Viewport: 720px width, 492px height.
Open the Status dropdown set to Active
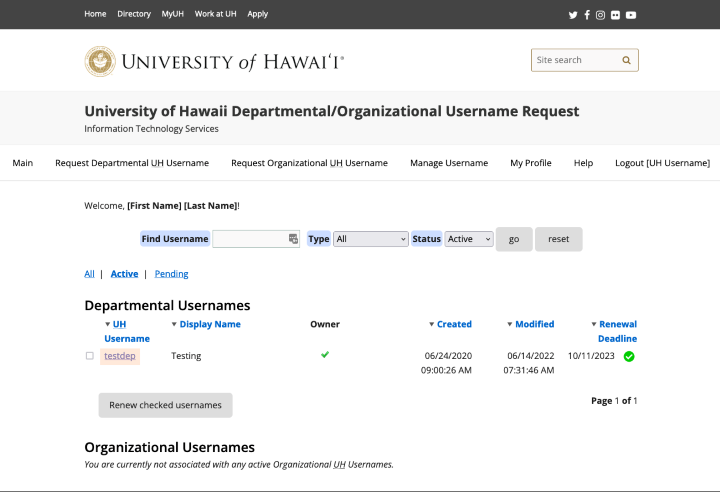pos(469,239)
